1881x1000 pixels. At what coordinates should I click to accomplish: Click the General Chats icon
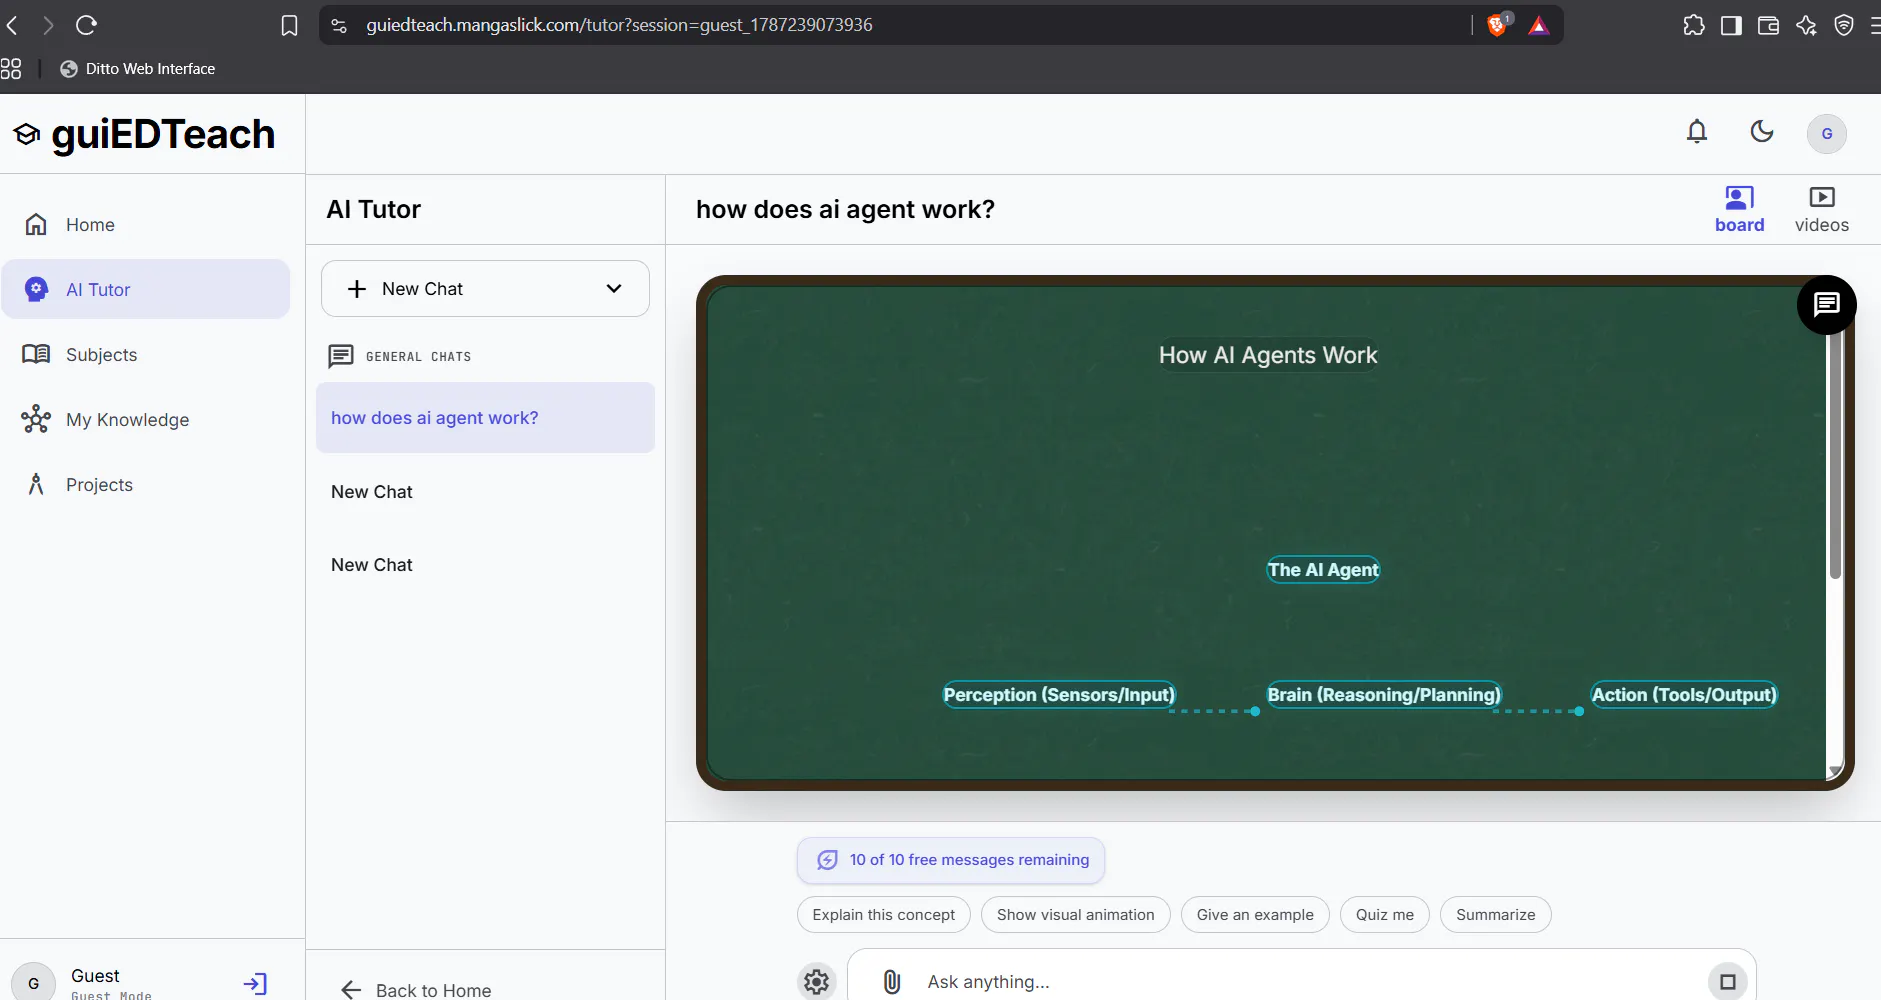point(341,356)
